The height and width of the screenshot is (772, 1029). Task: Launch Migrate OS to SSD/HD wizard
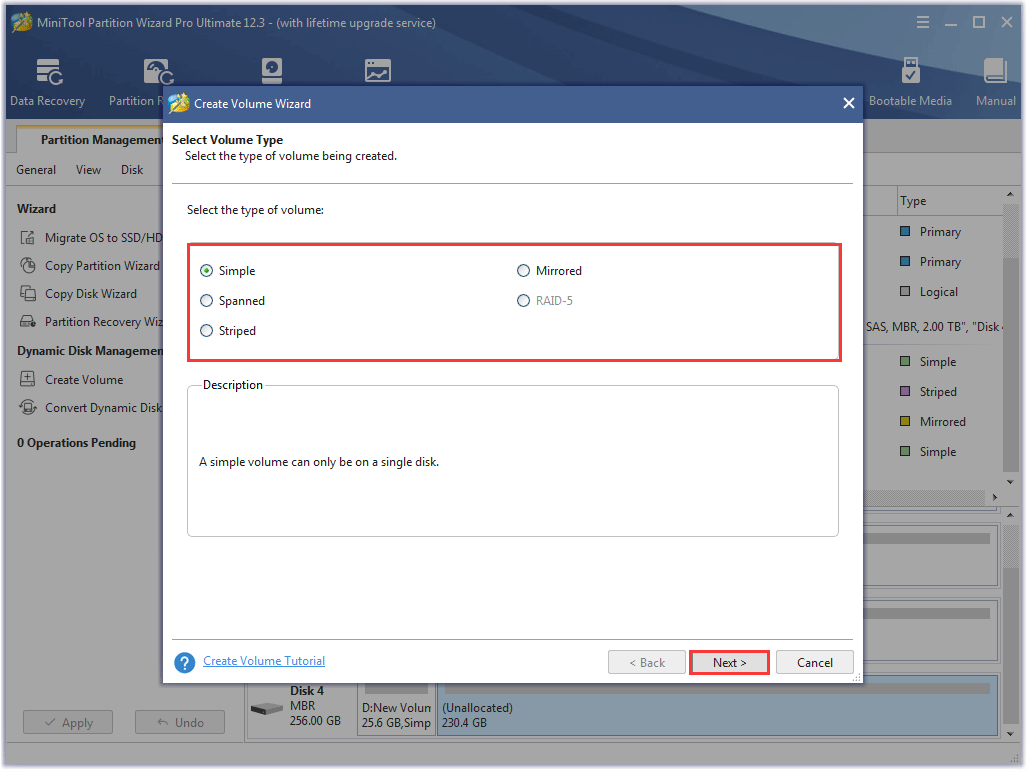[91, 238]
